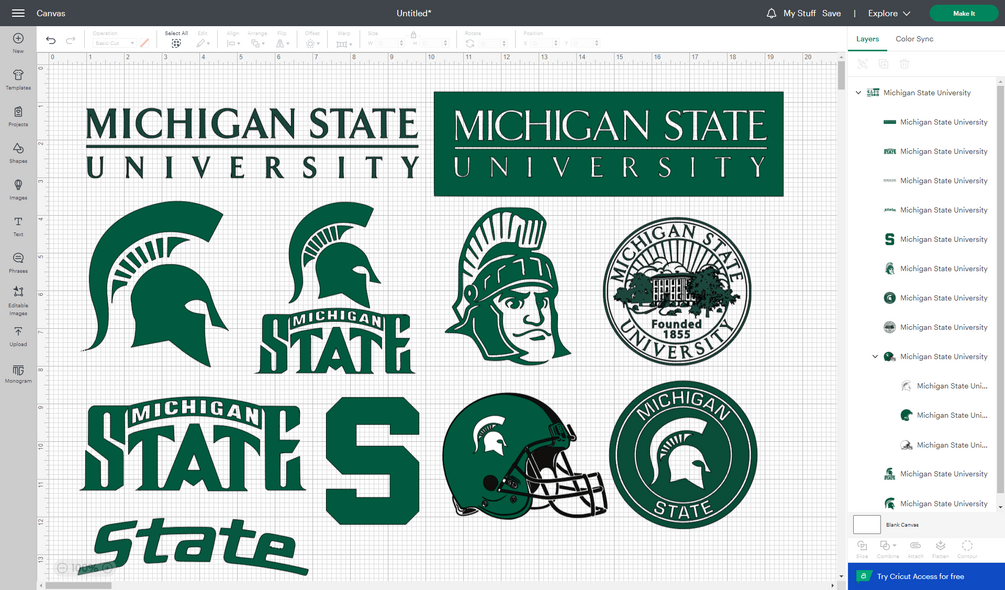This screenshot has height=590, width=1005.
Task: Zoom out with the minus button
Action: tap(62, 568)
